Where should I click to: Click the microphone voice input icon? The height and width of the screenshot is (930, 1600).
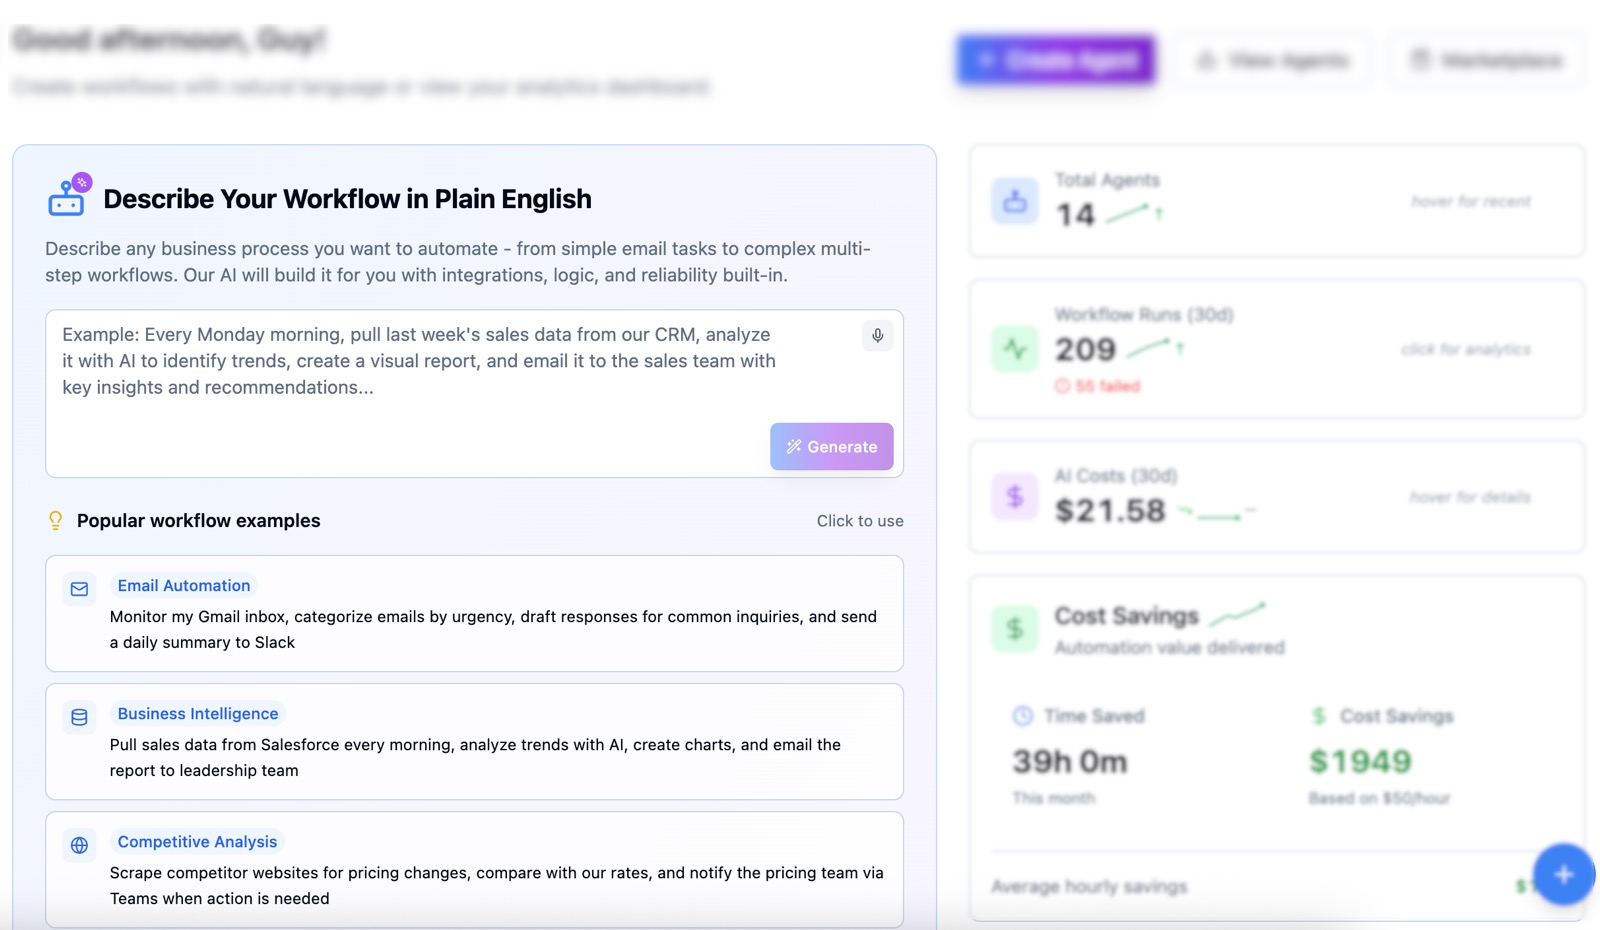(x=877, y=336)
